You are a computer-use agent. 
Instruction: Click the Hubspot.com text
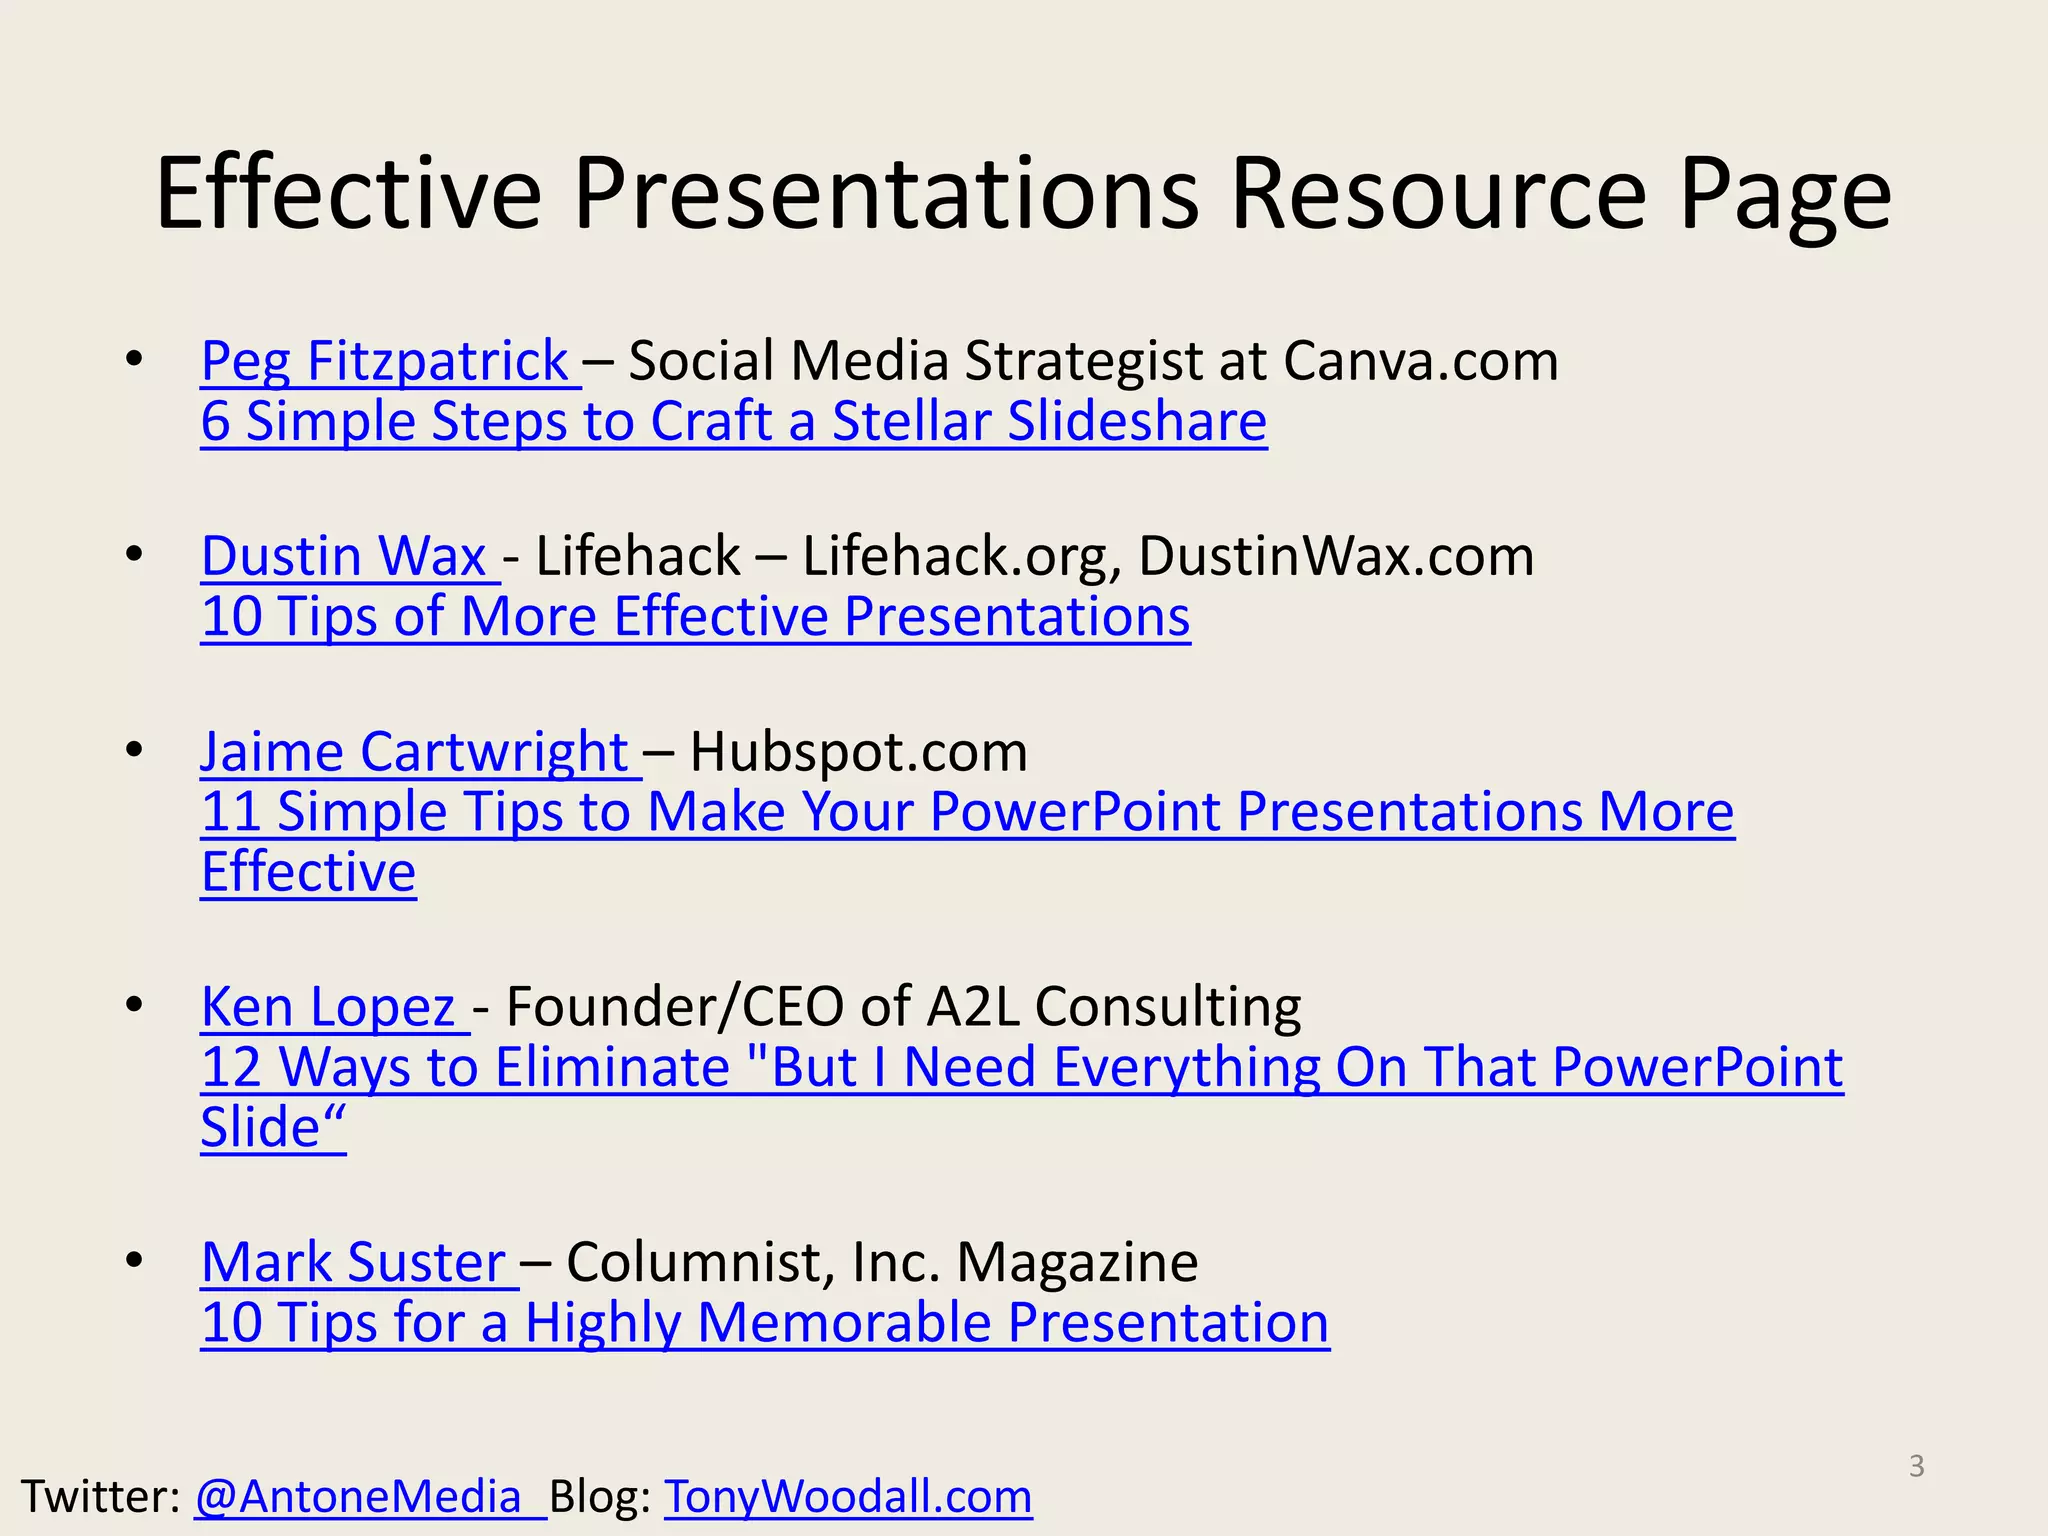point(859,751)
